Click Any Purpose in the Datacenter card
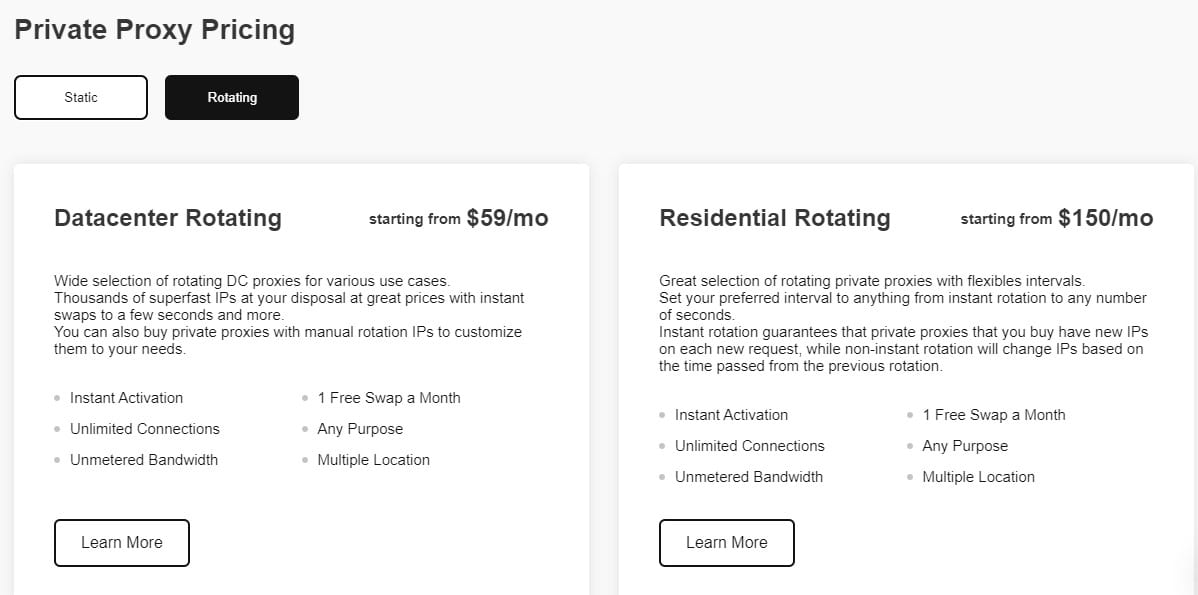 coord(360,429)
